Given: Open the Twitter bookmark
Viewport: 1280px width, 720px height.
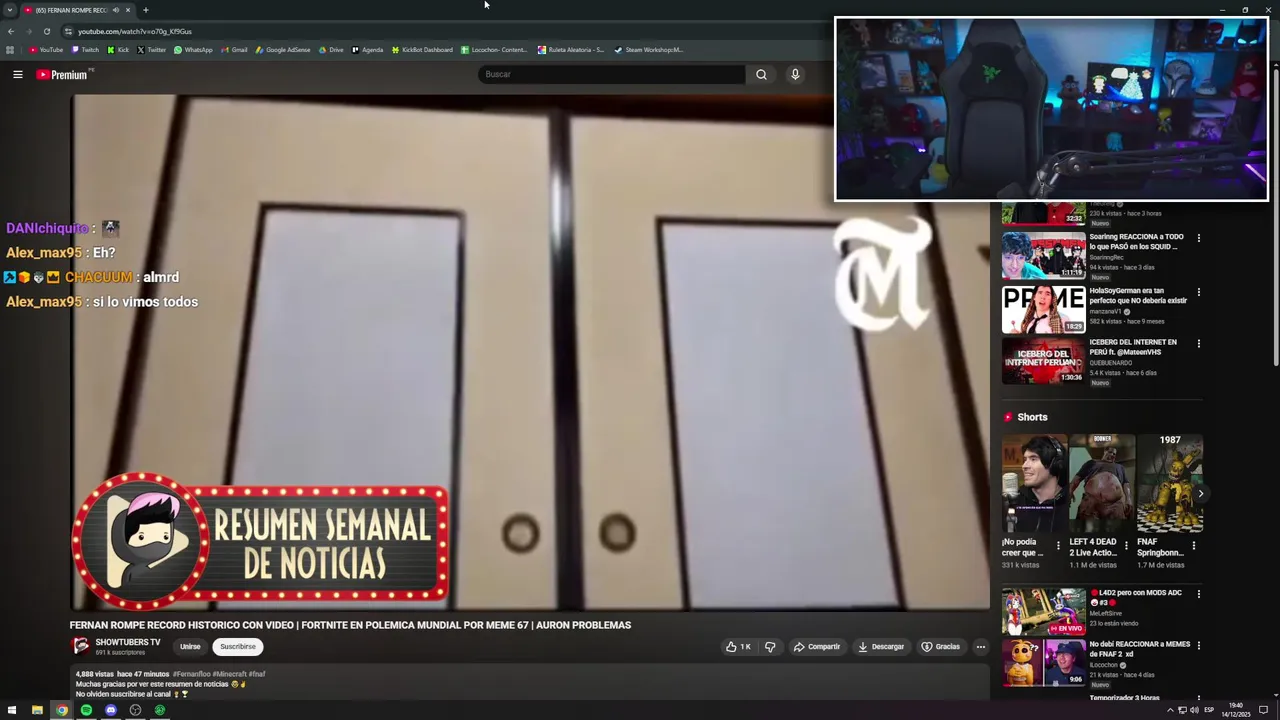Looking at the screenshot, I should point(151,50).
